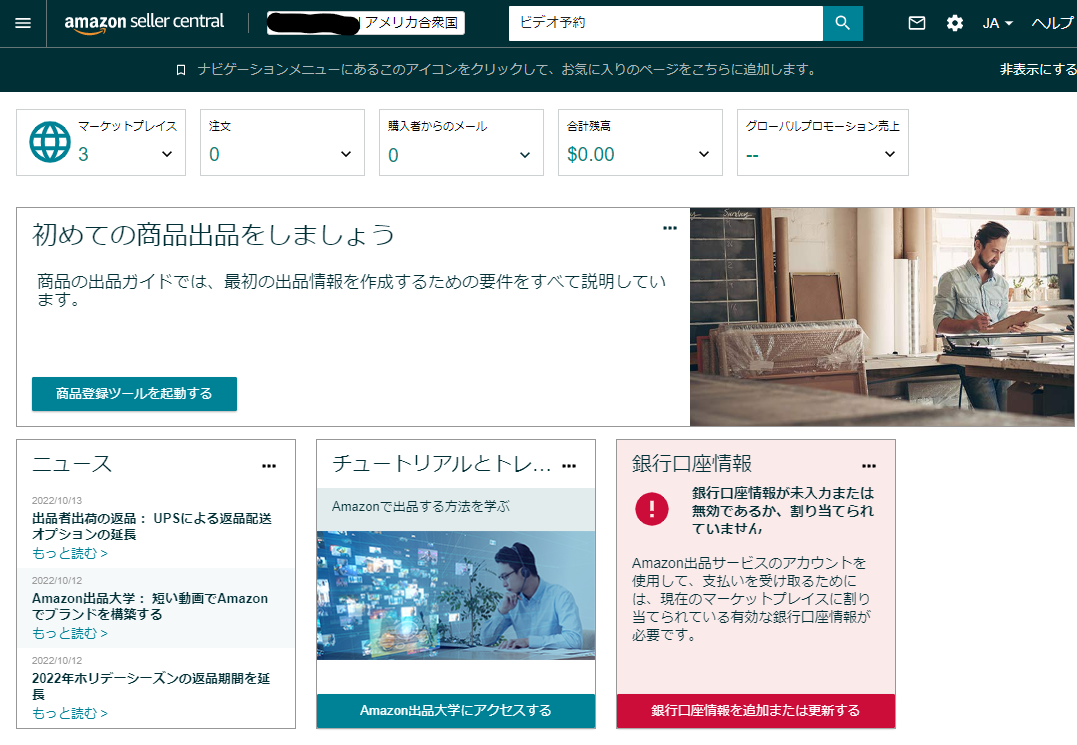This screenshot has width=1077, height=745.
Task: Open news headline about UPS返品配送オプション
Action: [152, 526]
